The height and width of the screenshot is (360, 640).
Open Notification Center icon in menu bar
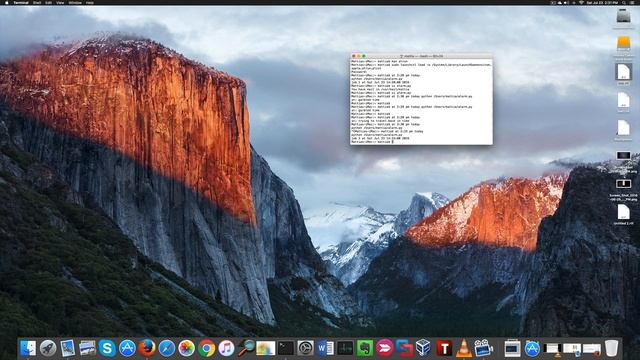(x=633, y=2)
